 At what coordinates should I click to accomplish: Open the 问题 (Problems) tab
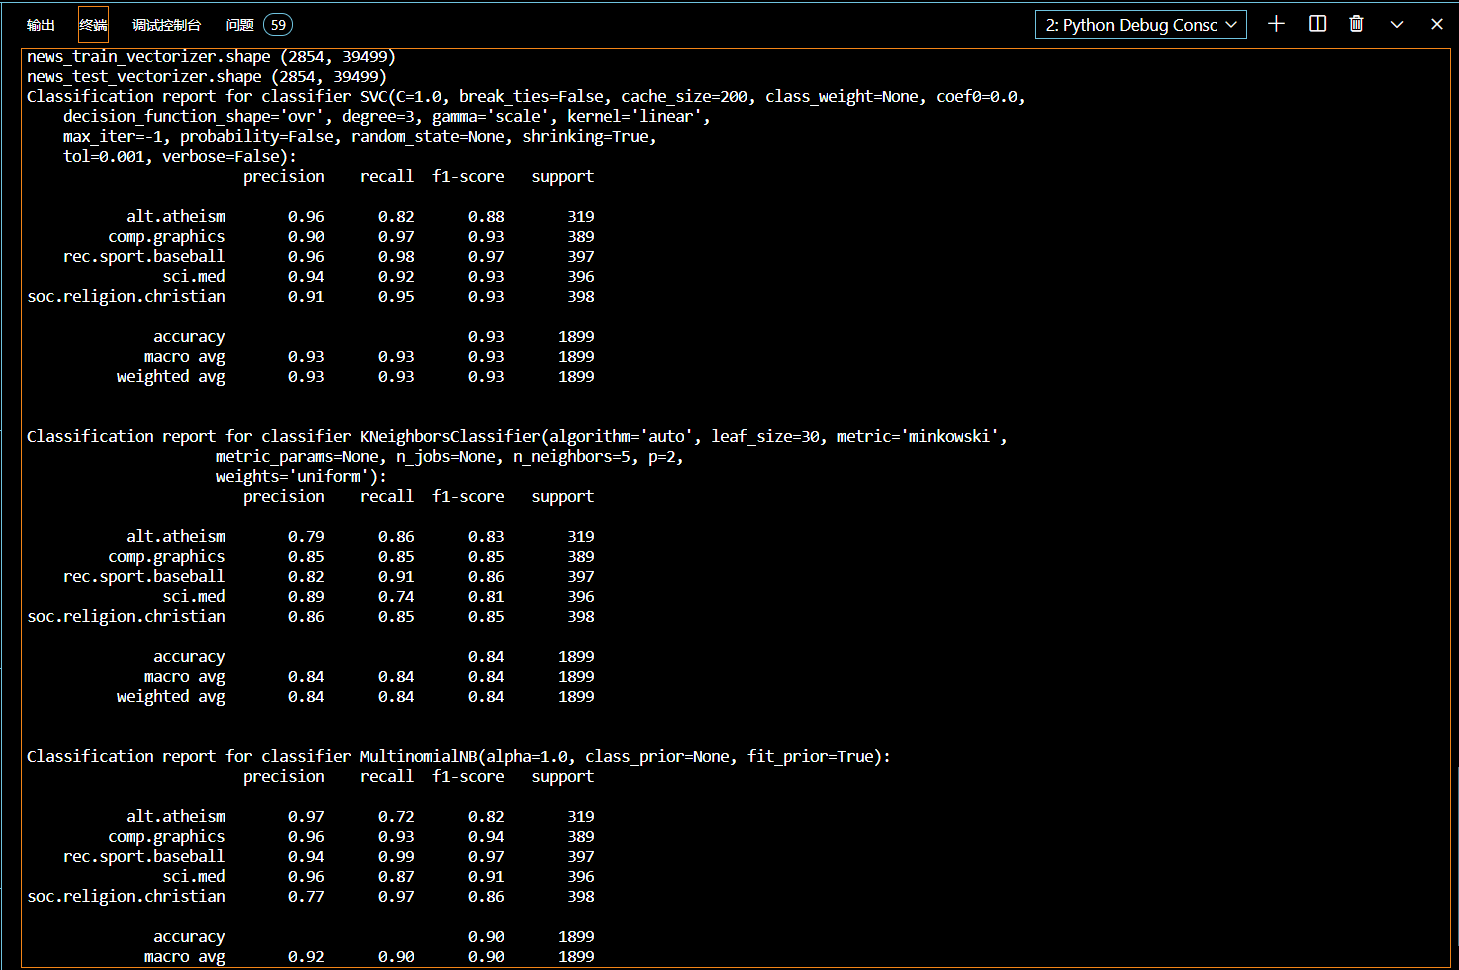pyautogui.click(x=239, y=25)
